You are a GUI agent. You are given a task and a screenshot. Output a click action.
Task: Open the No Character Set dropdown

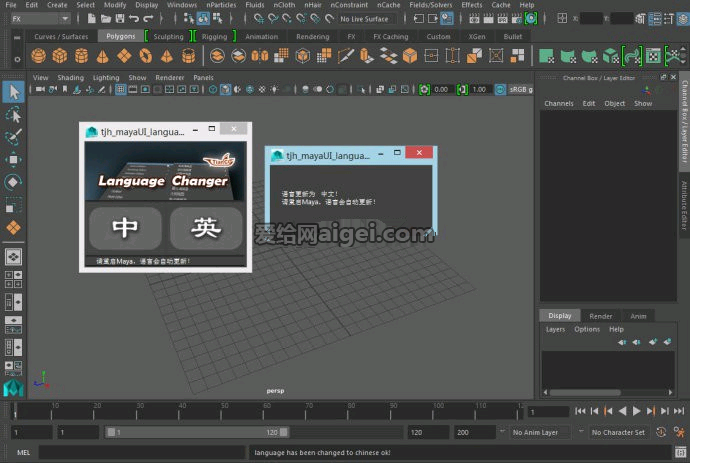619,432
